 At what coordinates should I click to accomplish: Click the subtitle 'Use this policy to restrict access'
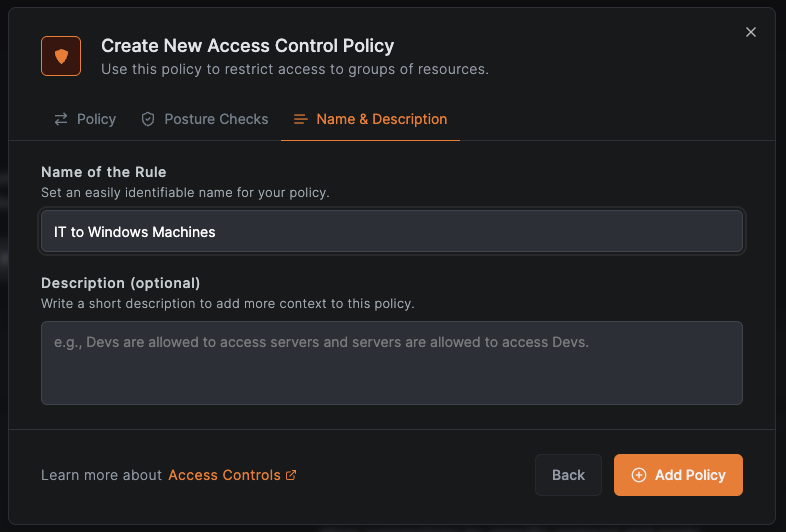click(x=213, y=69)
